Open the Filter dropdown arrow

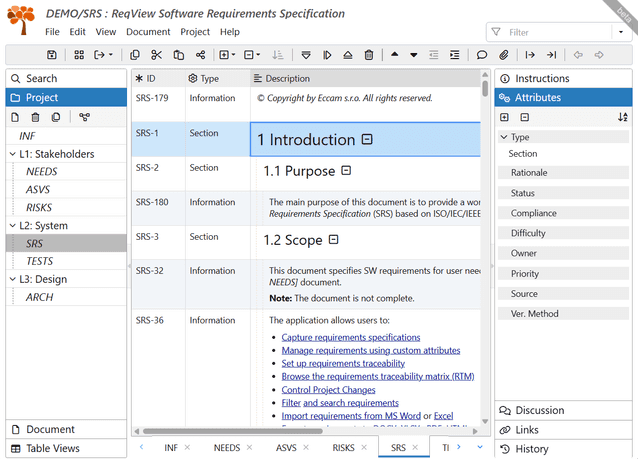pos(621,32)
